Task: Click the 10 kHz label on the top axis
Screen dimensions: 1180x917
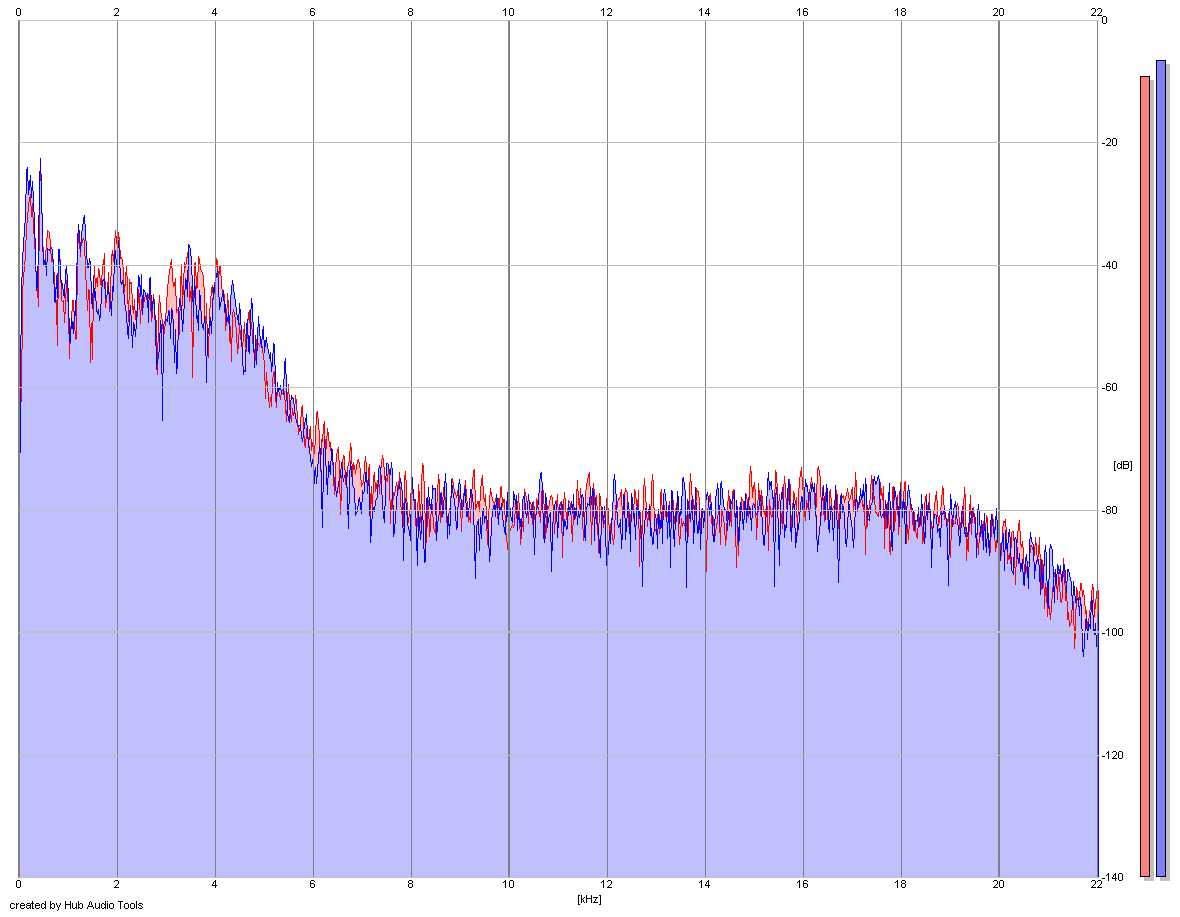Action: coord(509,12)
